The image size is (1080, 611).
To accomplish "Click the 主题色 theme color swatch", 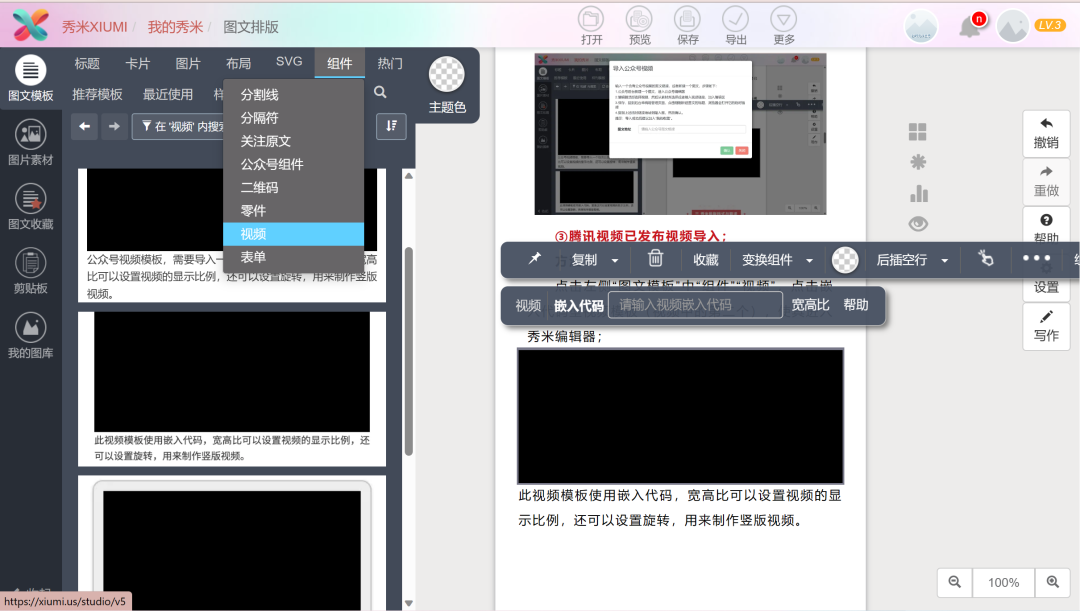I will (x=447, y=74).
